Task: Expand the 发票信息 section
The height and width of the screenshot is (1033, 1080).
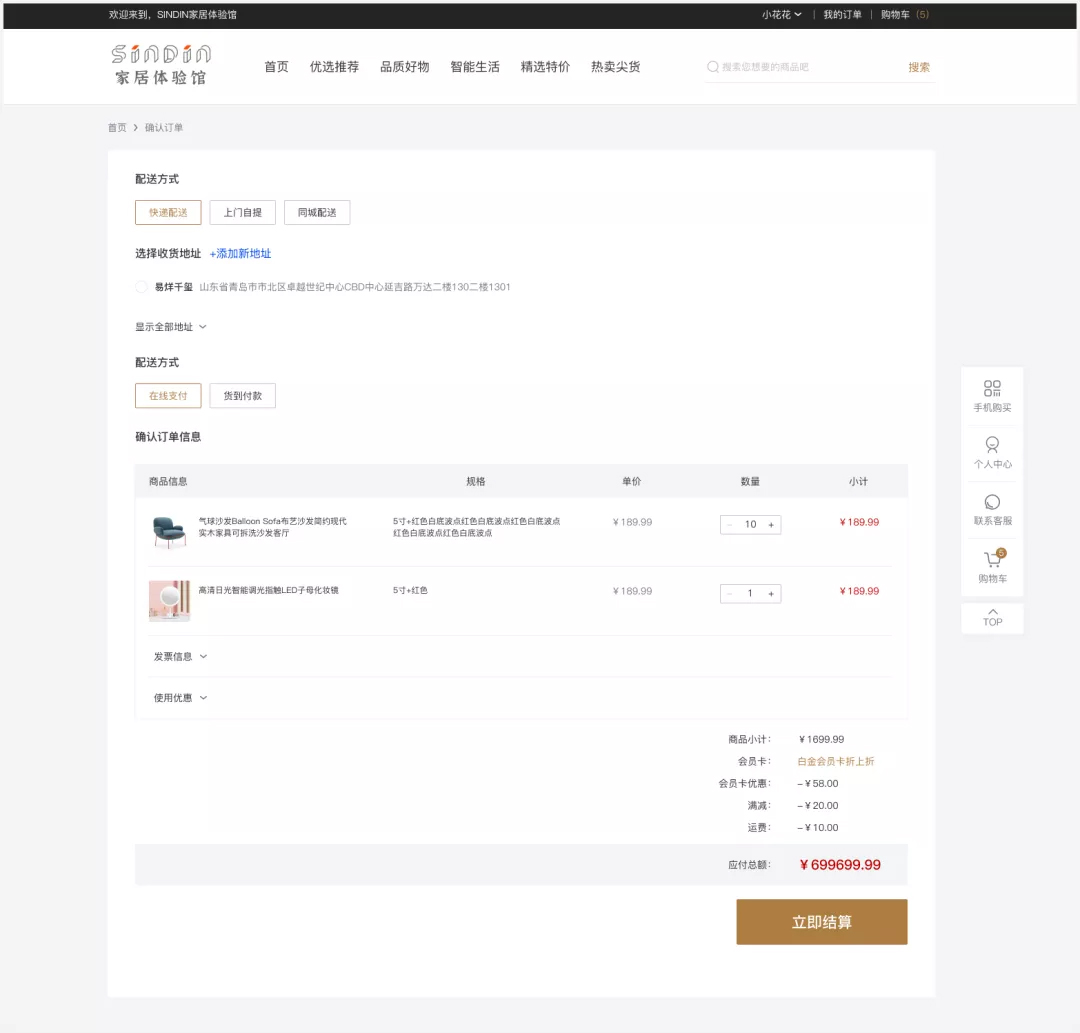Action: pos(180,657)
